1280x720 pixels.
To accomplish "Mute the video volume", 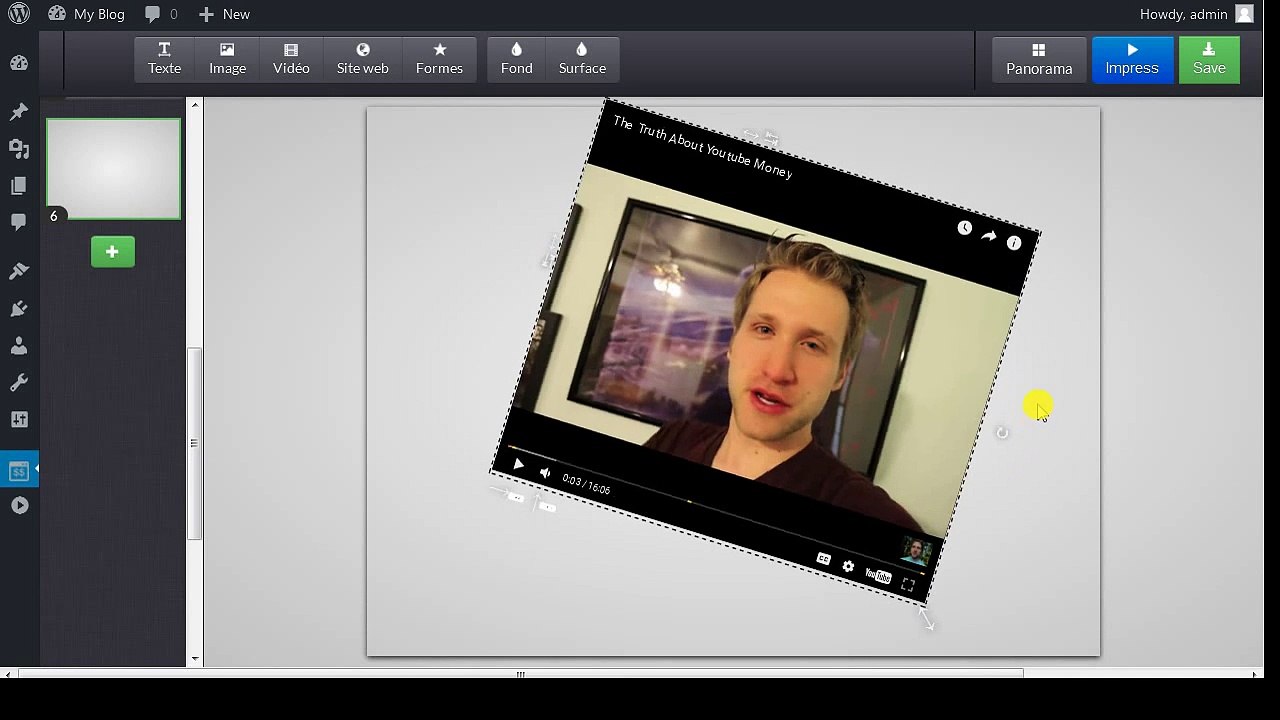I will click(545, 473).
